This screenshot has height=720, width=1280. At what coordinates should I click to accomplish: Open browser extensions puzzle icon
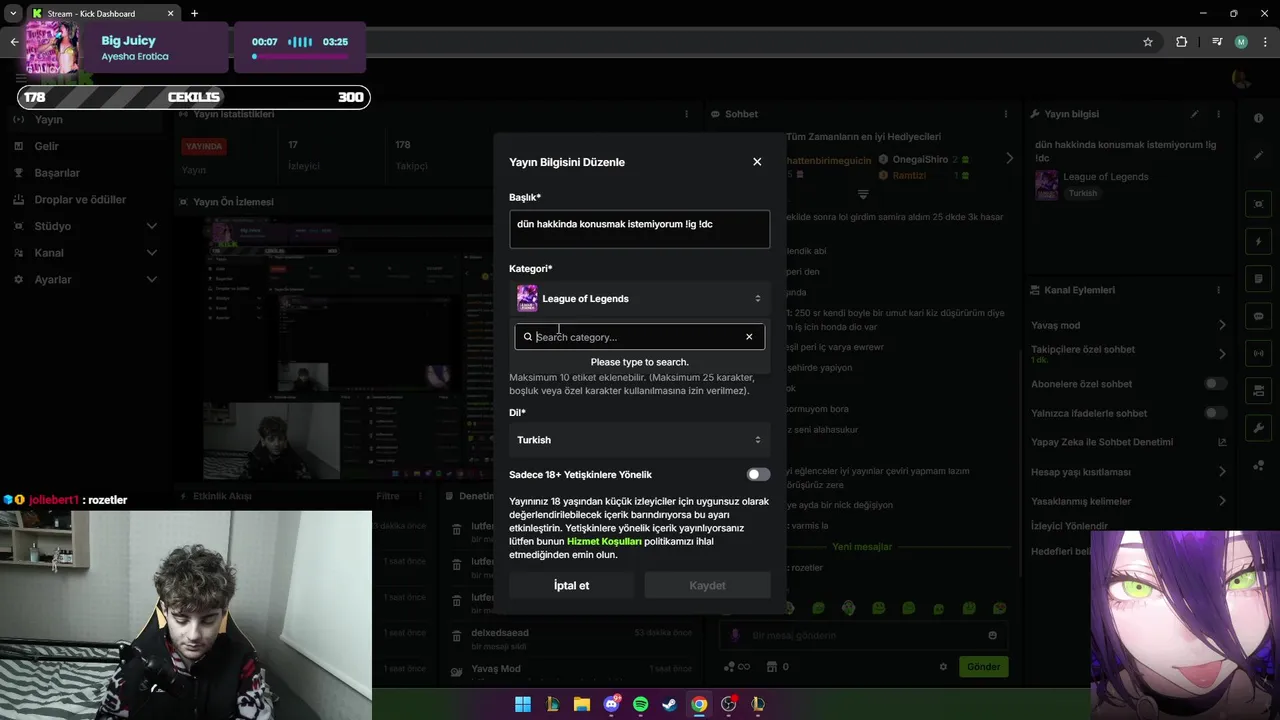click(x=1182, y=42)
